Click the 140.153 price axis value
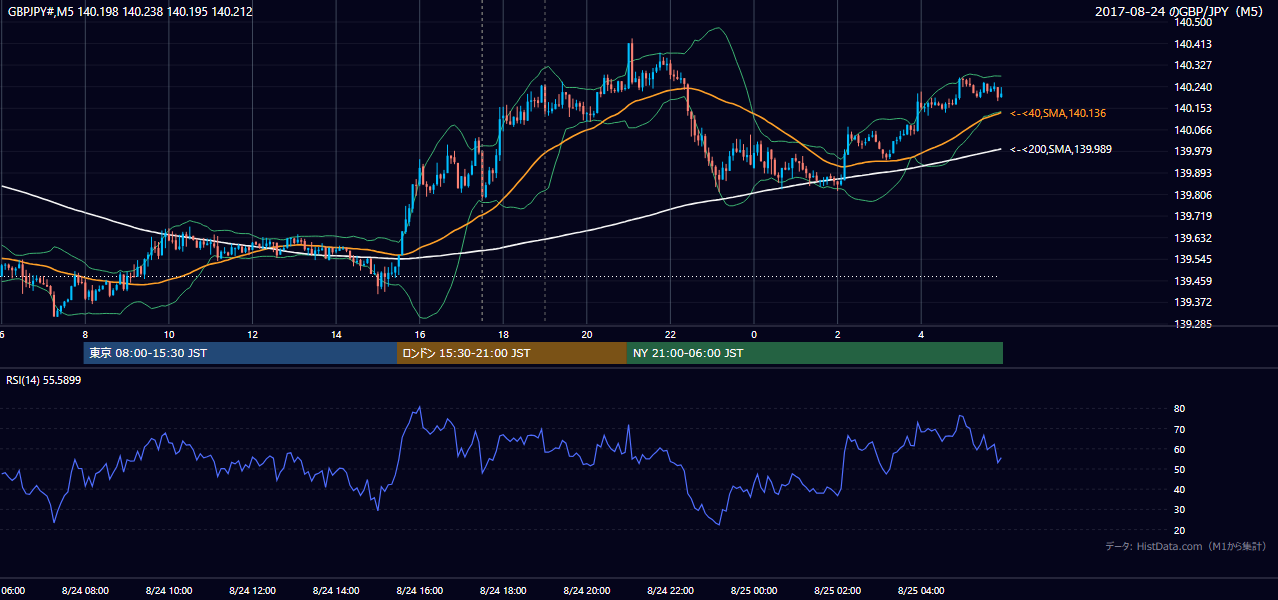 [x=1195, y=108]
